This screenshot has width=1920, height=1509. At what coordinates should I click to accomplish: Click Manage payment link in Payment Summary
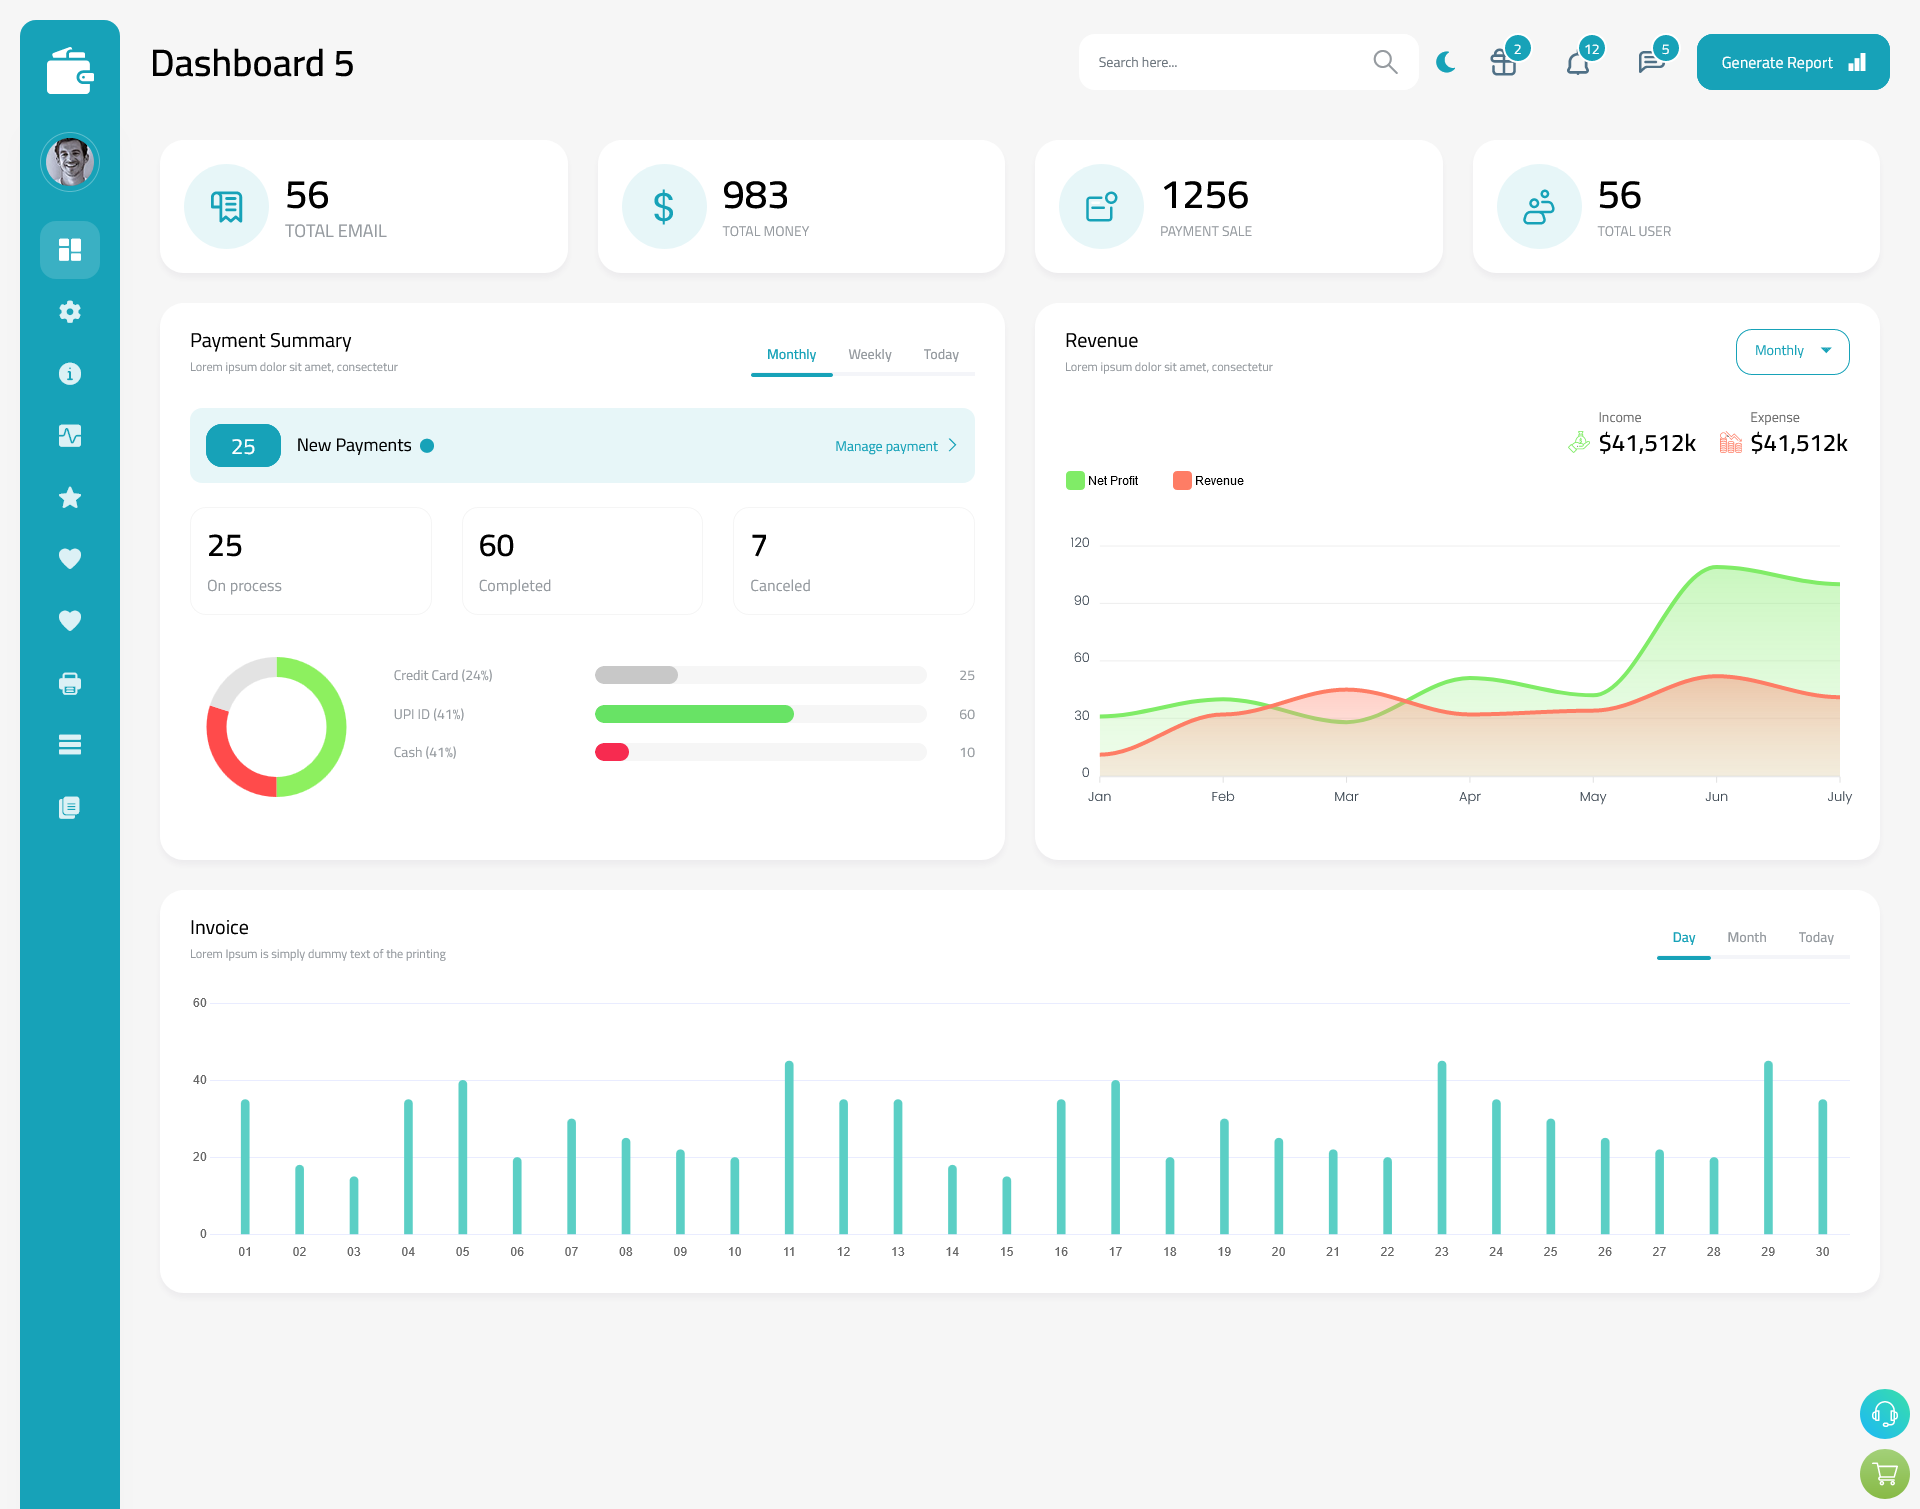[x=888, y=444]
